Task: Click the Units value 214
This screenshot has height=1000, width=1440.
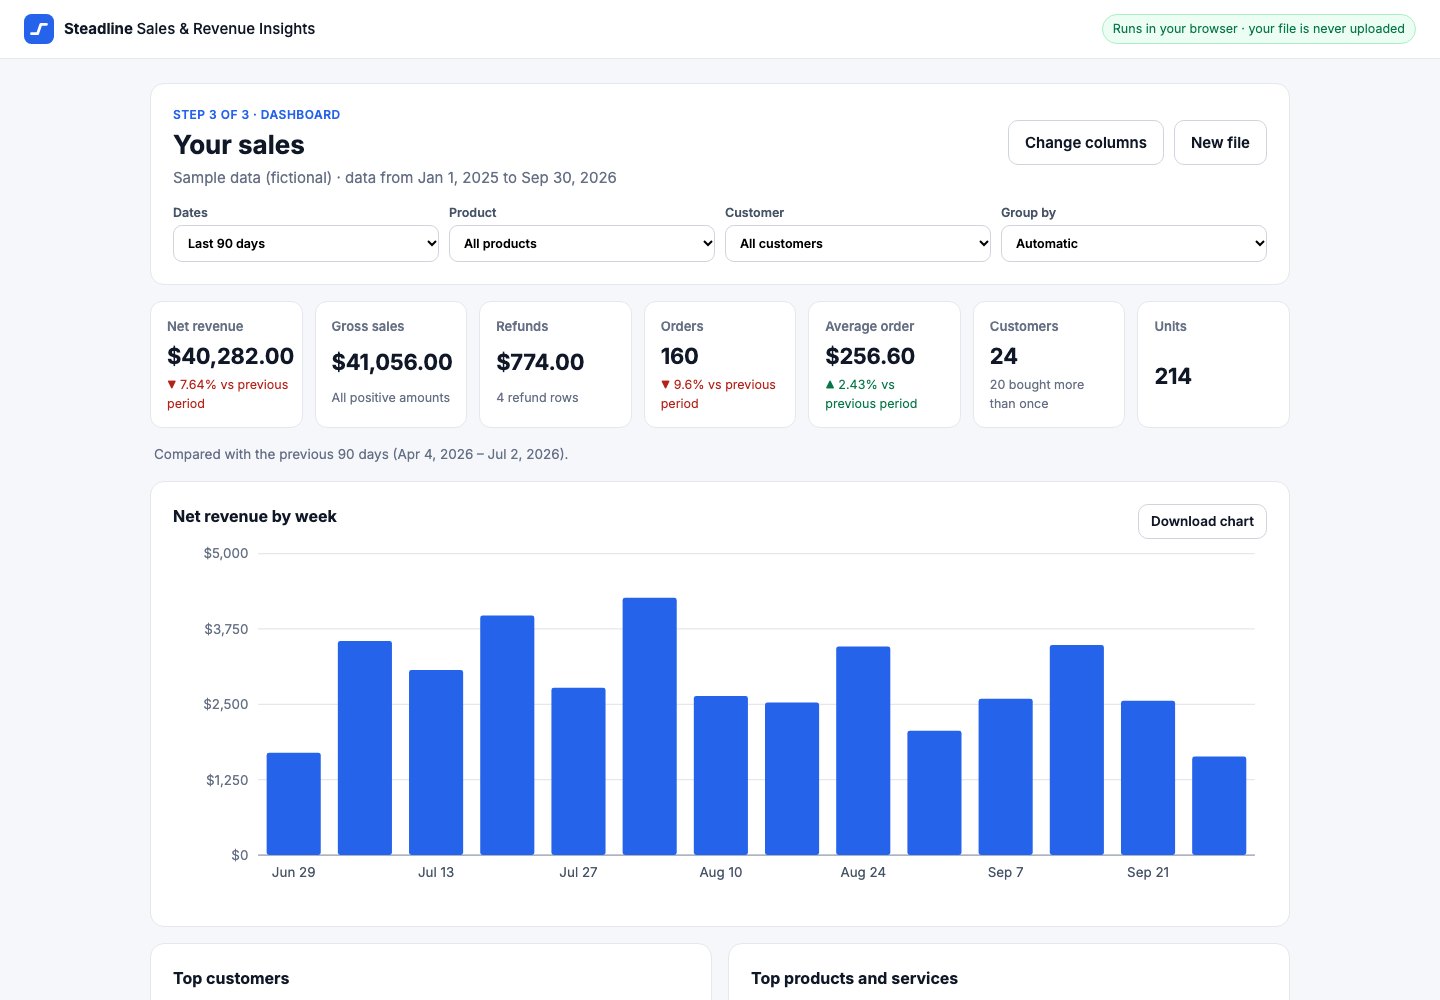Action: (1173, 376)
